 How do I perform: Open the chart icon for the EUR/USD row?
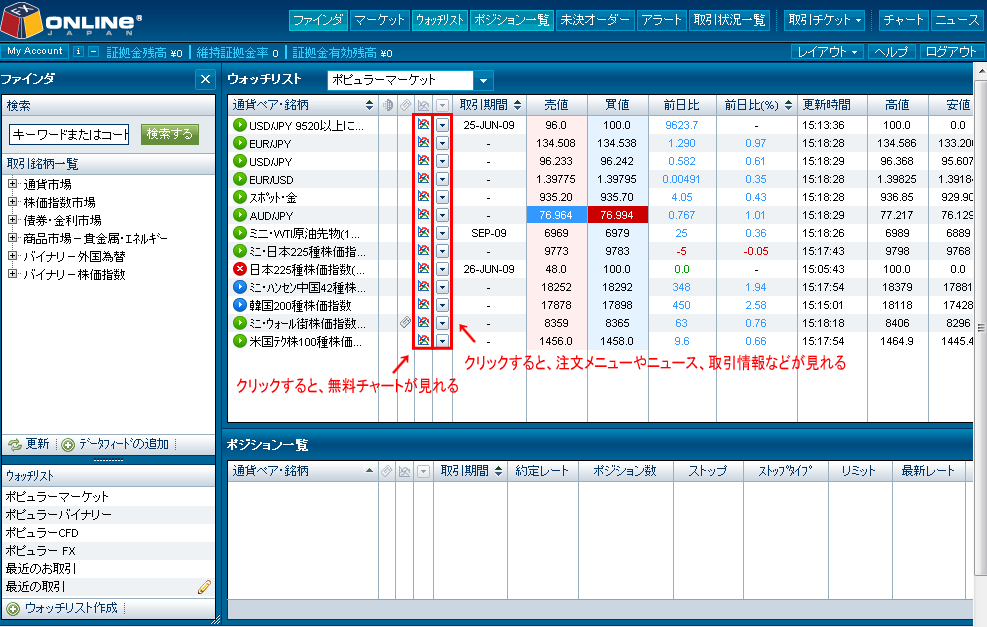coord(424,179)
